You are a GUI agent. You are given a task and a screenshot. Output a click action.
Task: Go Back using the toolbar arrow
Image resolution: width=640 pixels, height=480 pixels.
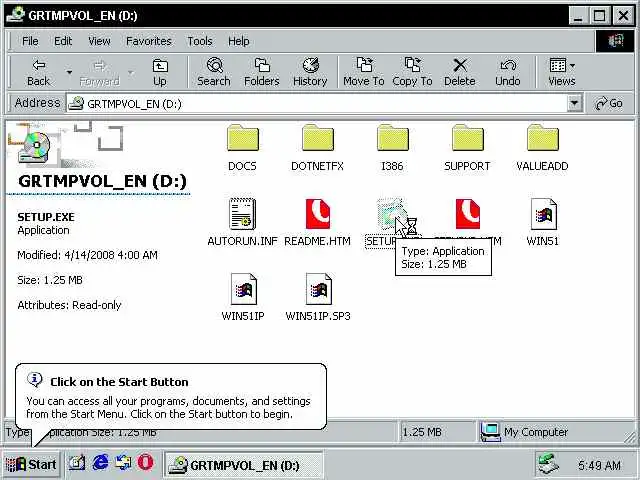coord(38,72)
